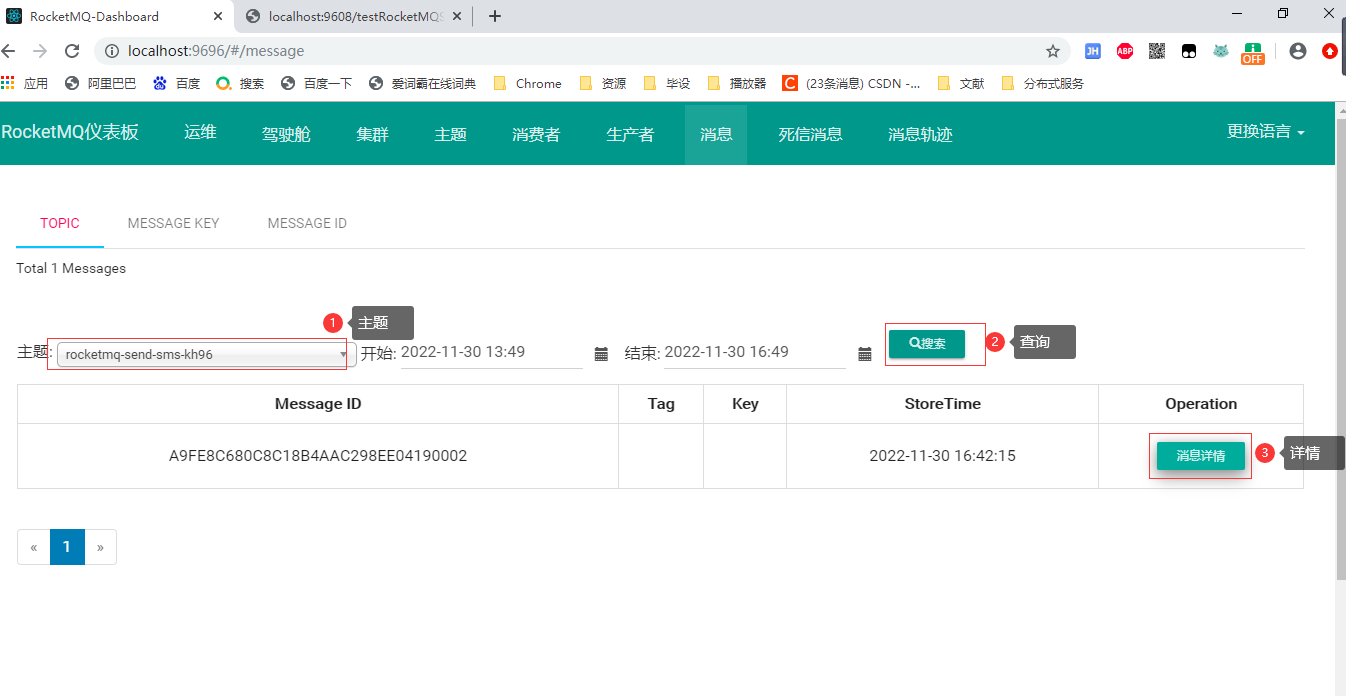This screenshot has width=1346, height=696.
Task: Switch to the MESSAGE KEY tab
Action: tap(173, 223)
